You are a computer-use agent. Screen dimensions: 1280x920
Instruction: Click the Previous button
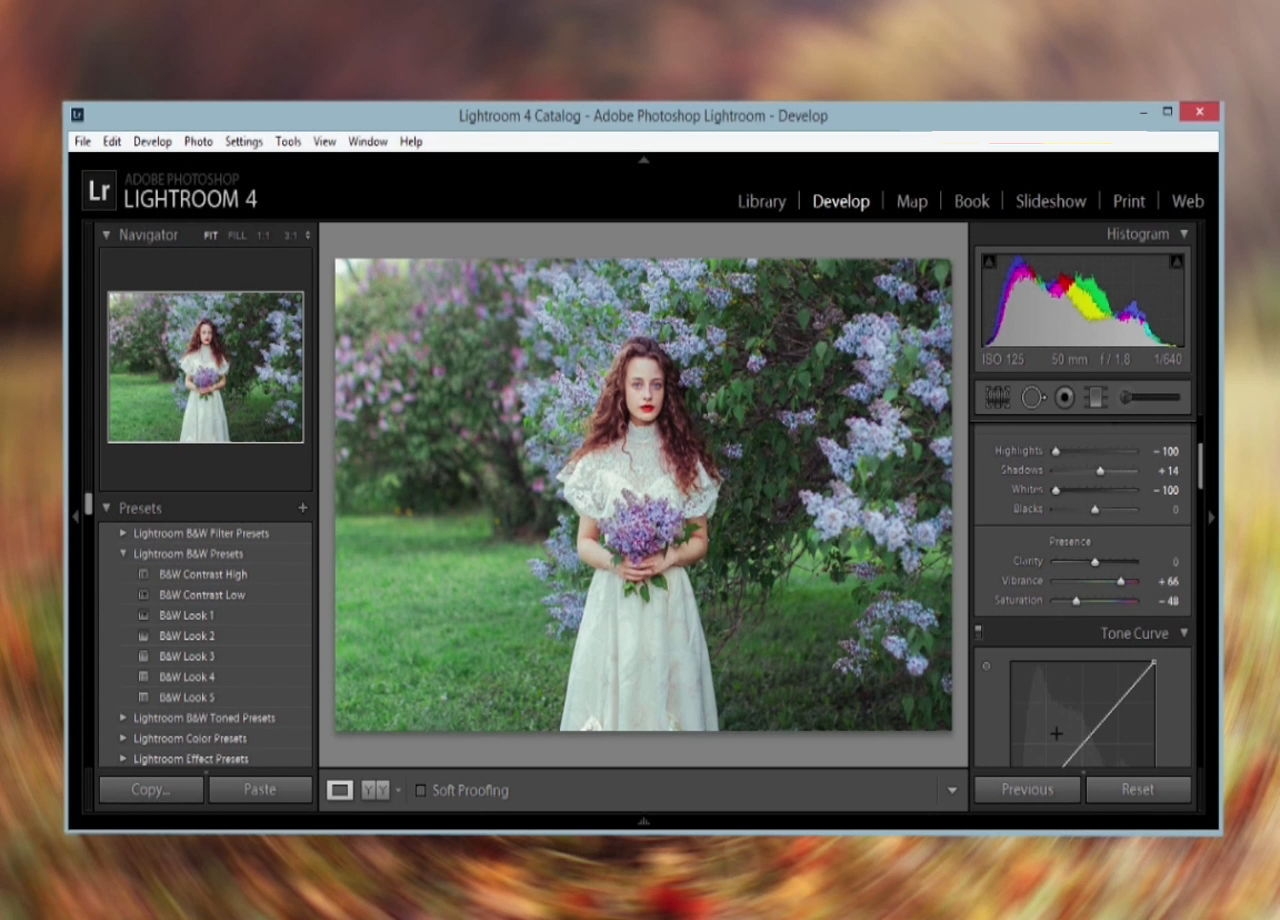(x=1027, y=789)
